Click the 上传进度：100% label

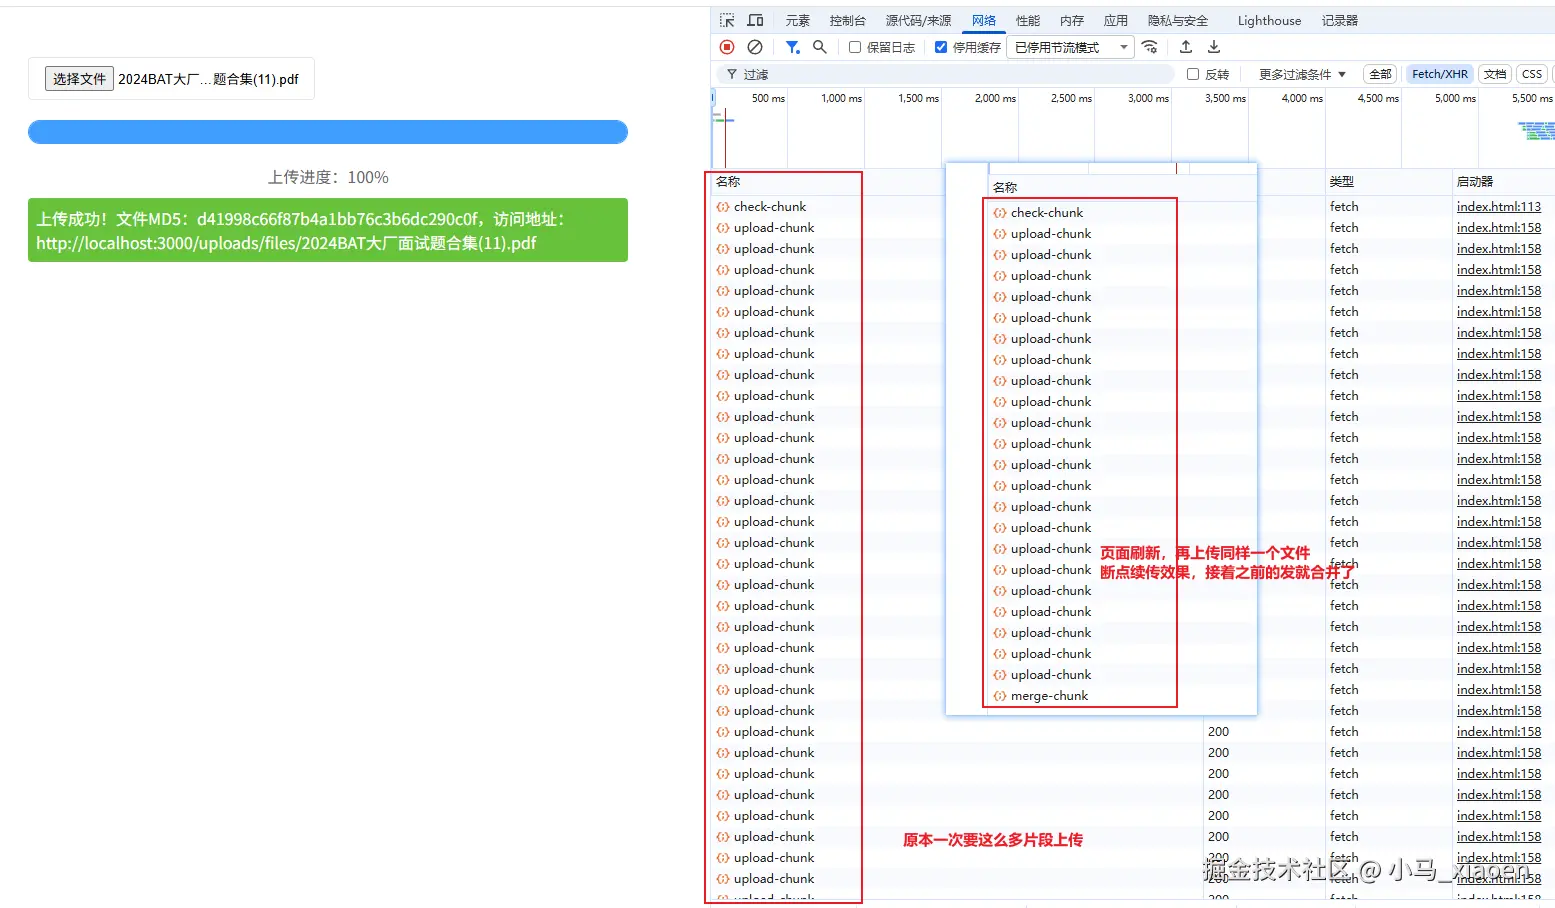[328, 177]
